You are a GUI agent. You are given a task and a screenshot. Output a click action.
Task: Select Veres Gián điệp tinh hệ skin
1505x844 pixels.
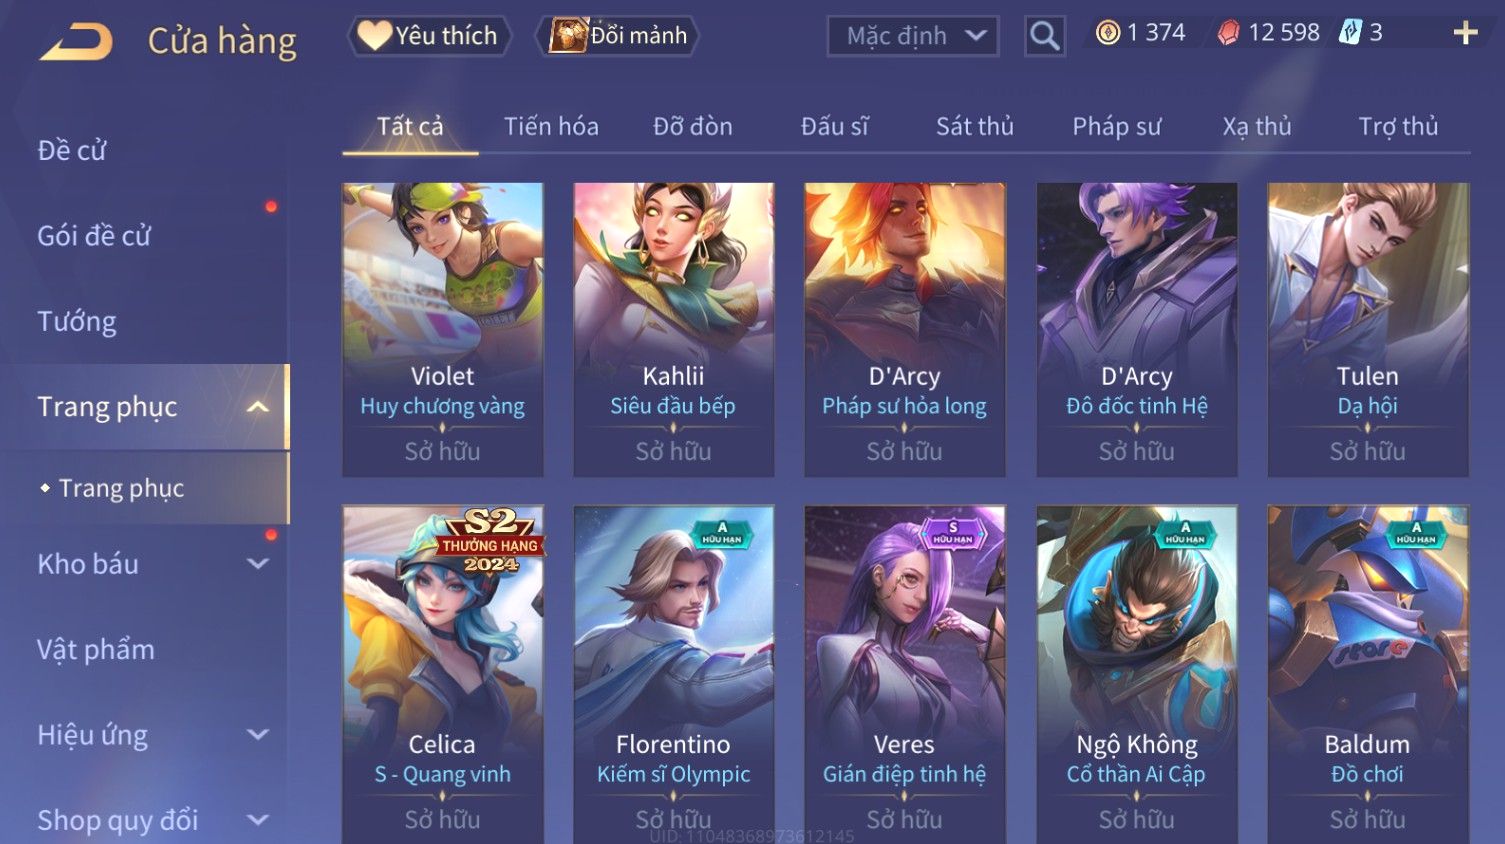click(x=904, y=675)
